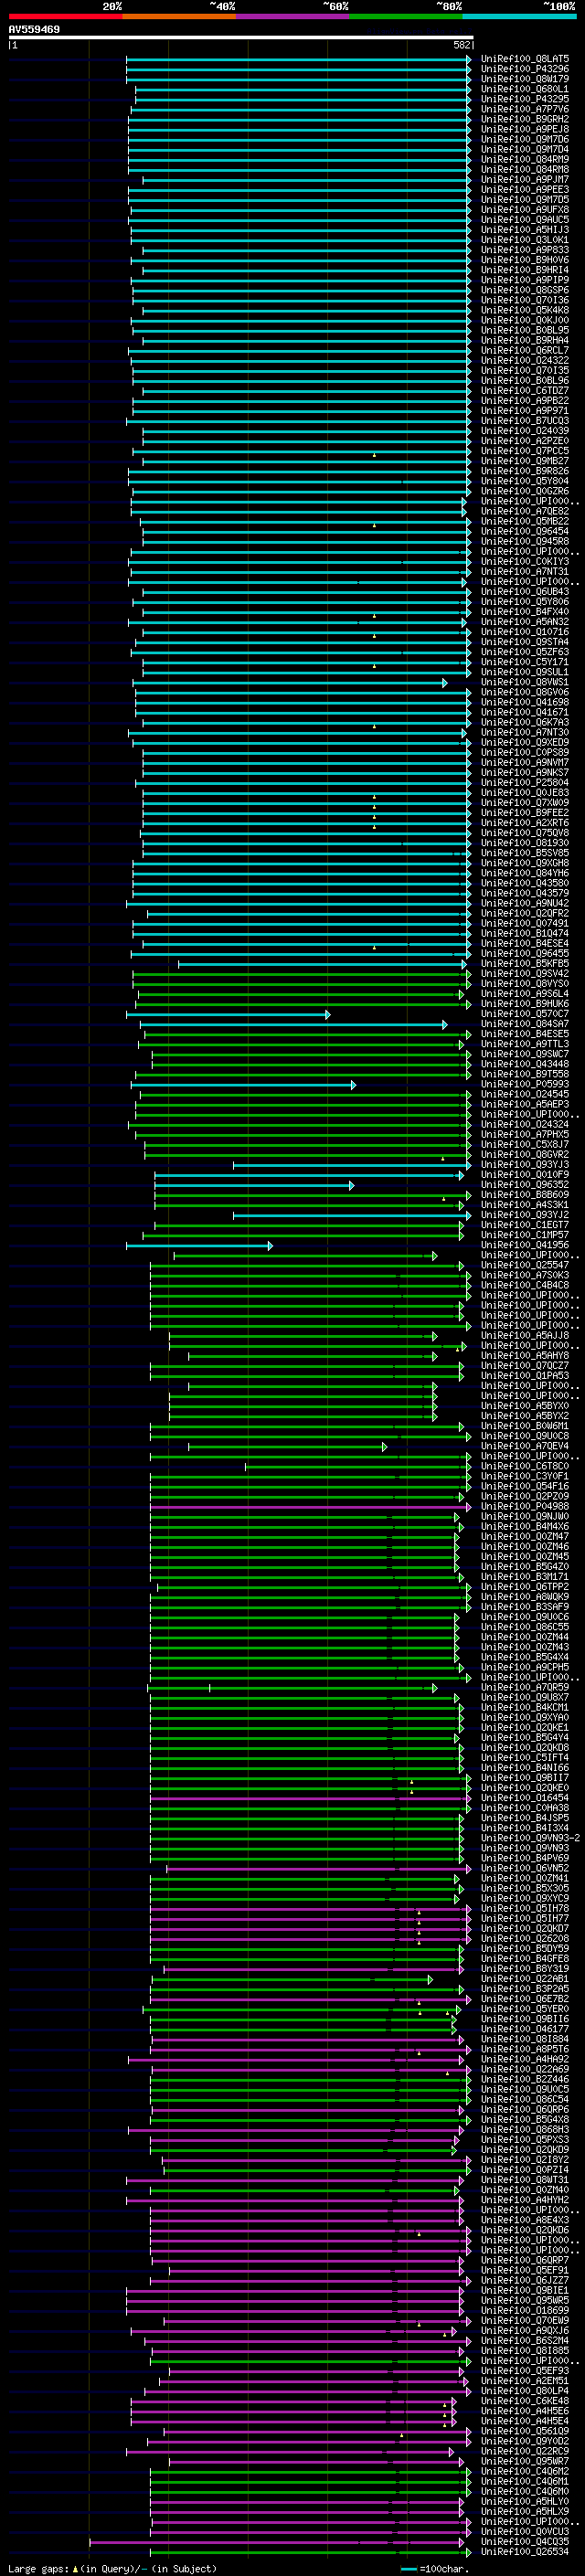Select hit UniRef100_Q26208
This screenshot has width=585, height=2576.
pyautogui.click(x=525, y=1938)
